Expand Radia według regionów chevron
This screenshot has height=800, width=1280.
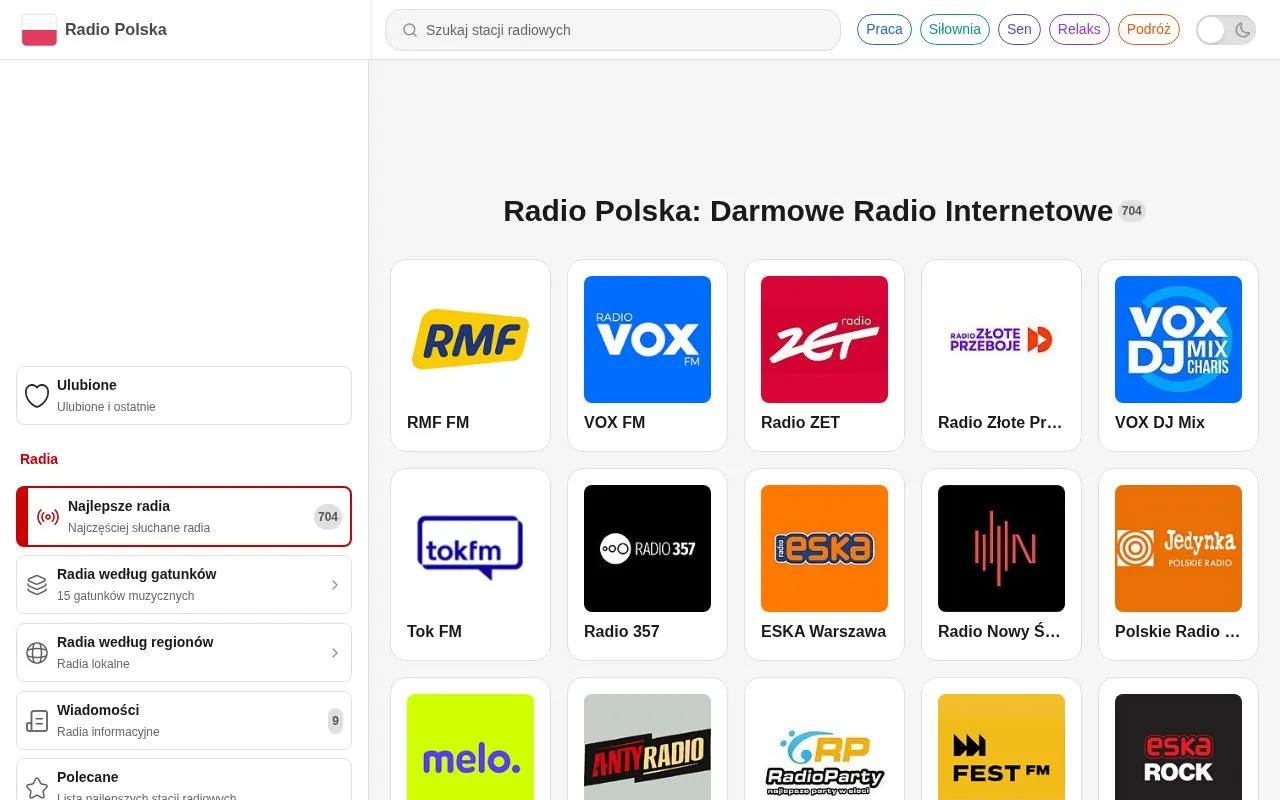tap(335, 653)
